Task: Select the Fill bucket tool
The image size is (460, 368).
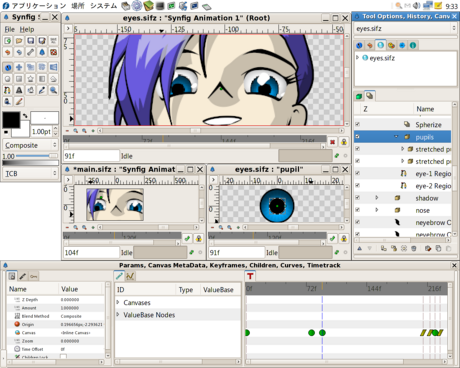Action: pos(8,101)
